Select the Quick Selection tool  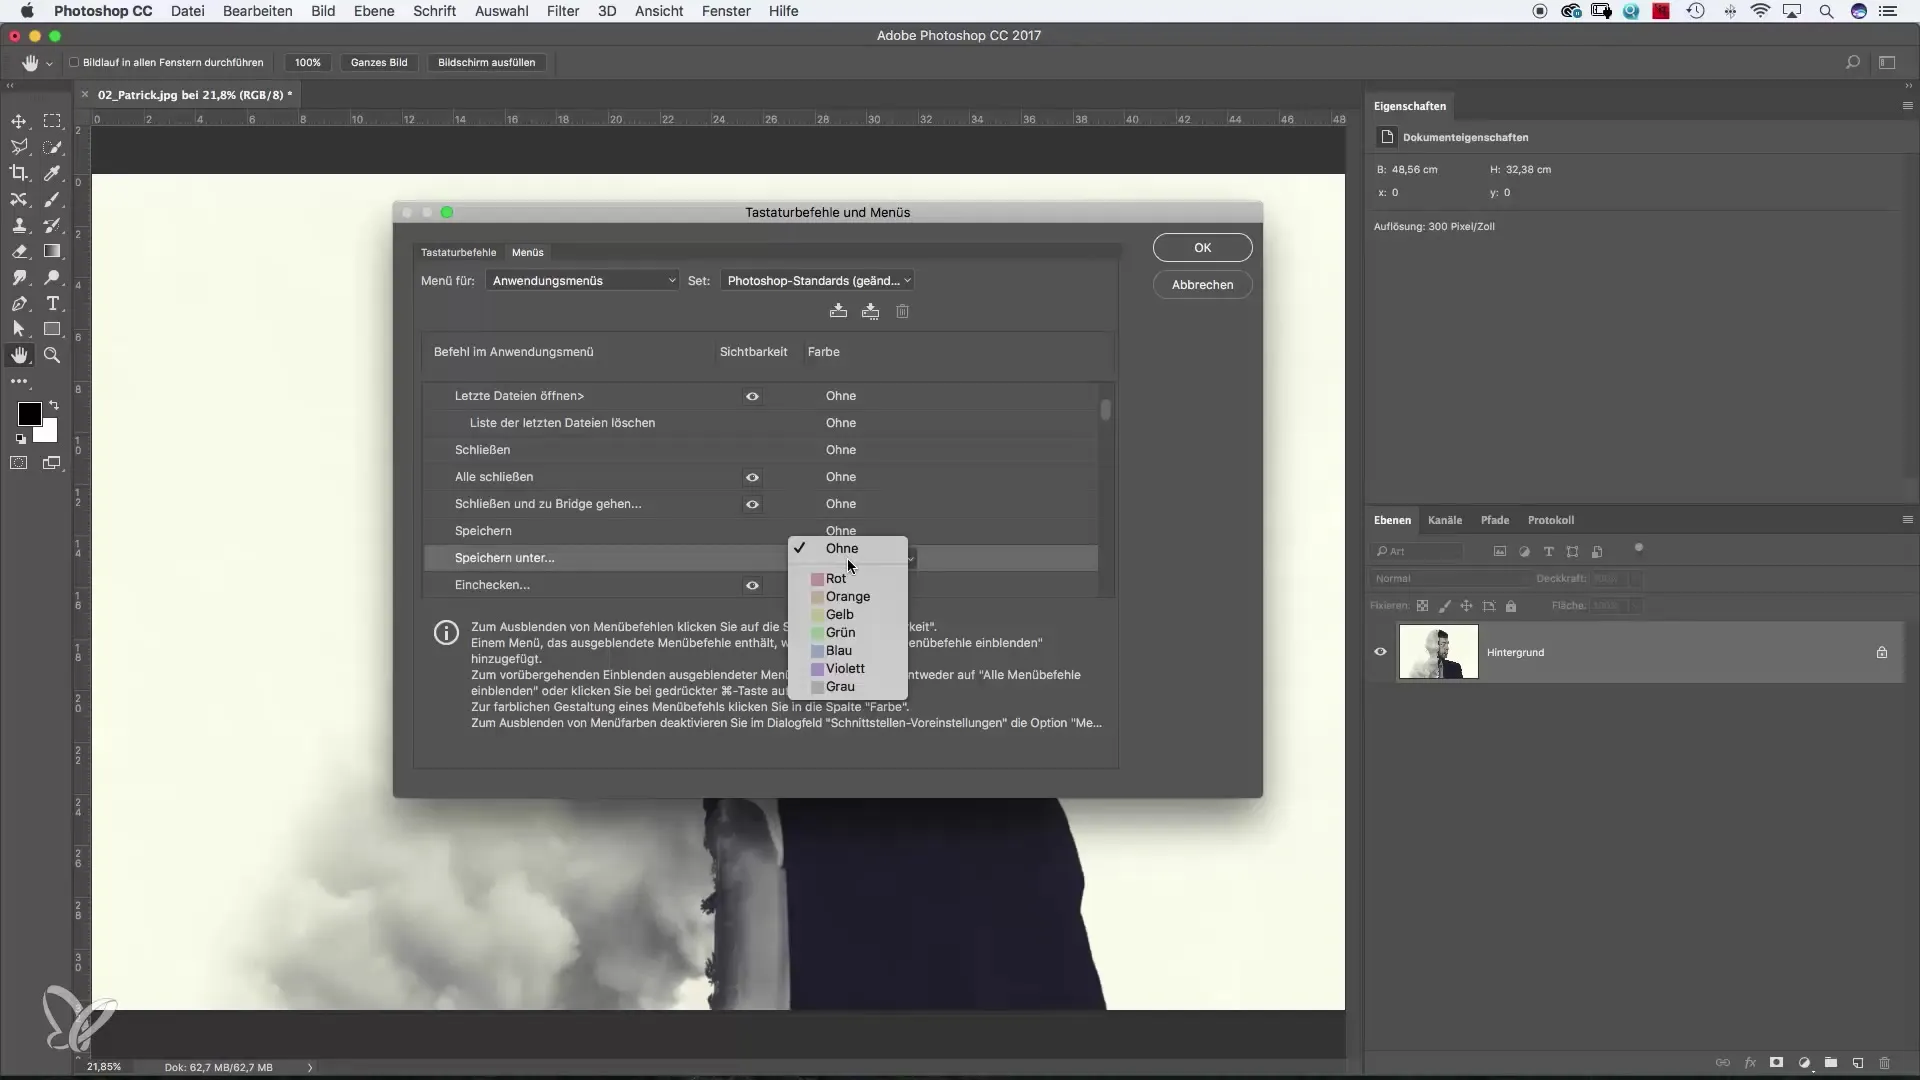[x=52, y=147]
